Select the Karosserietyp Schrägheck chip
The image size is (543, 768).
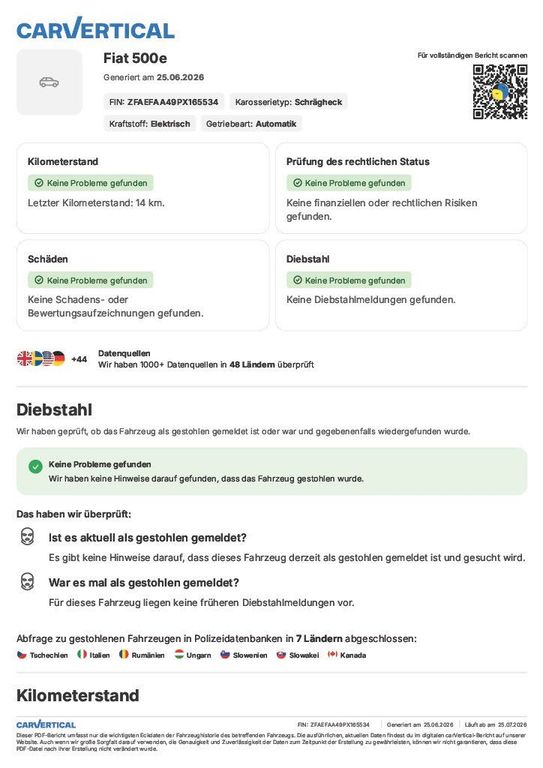pos(288,102)
